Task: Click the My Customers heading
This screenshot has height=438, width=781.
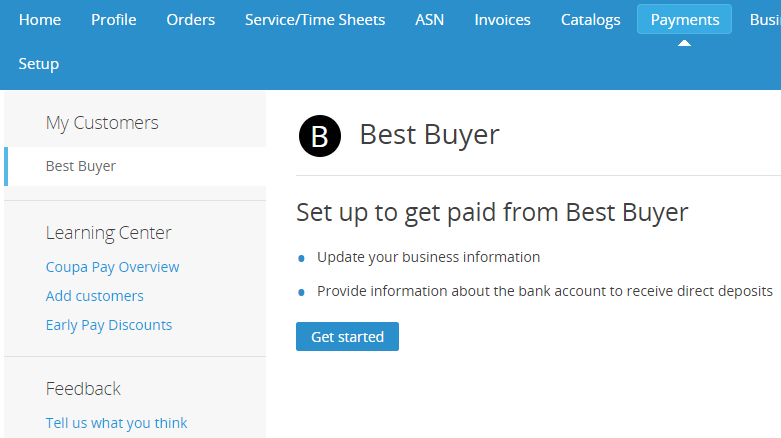Action: [x=102, y=123]
